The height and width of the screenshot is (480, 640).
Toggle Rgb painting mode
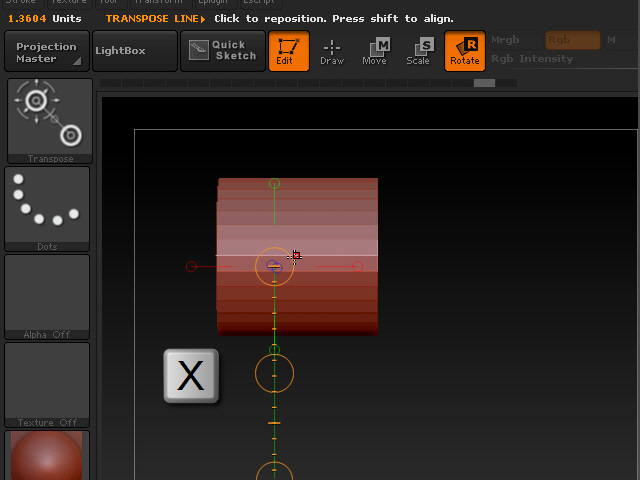coord(573,40)
